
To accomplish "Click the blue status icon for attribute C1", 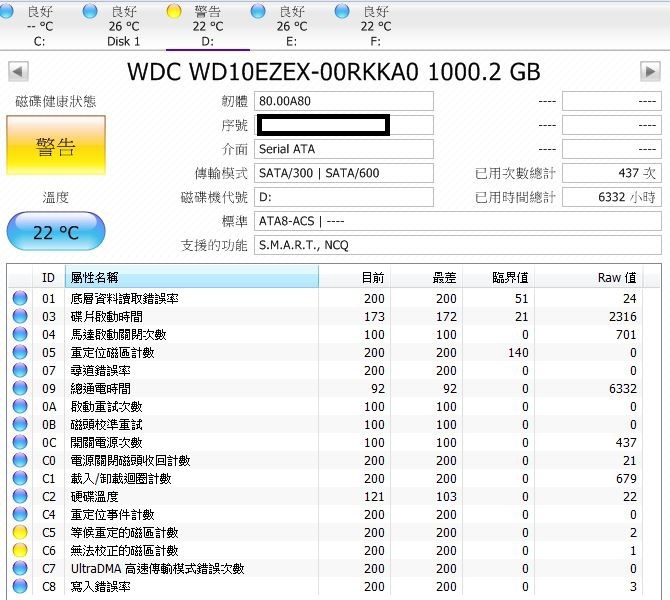I will point(20,478).
